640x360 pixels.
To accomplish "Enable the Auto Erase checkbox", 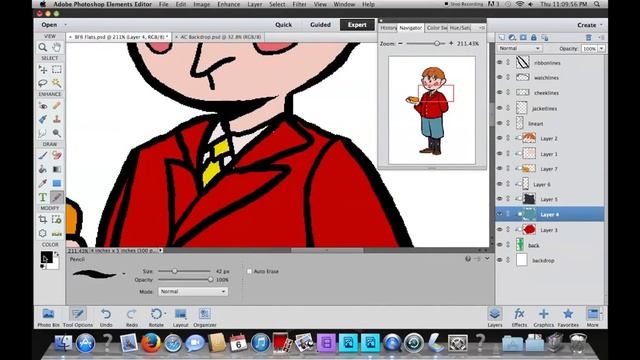I will 249,271.
